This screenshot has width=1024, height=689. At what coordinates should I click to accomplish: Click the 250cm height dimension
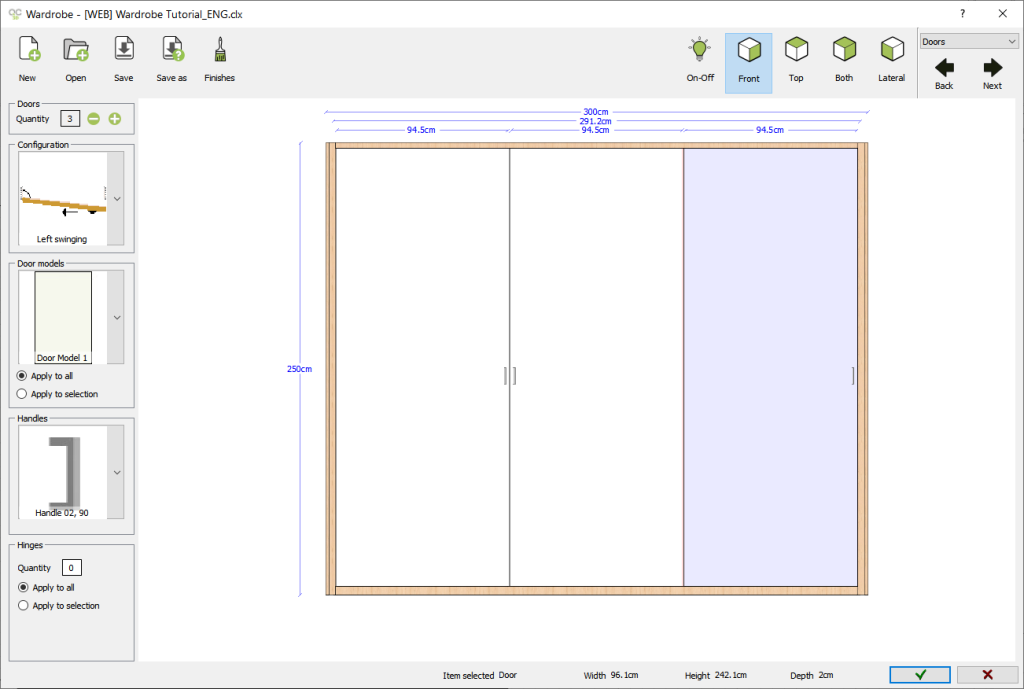tap(299, 369)
